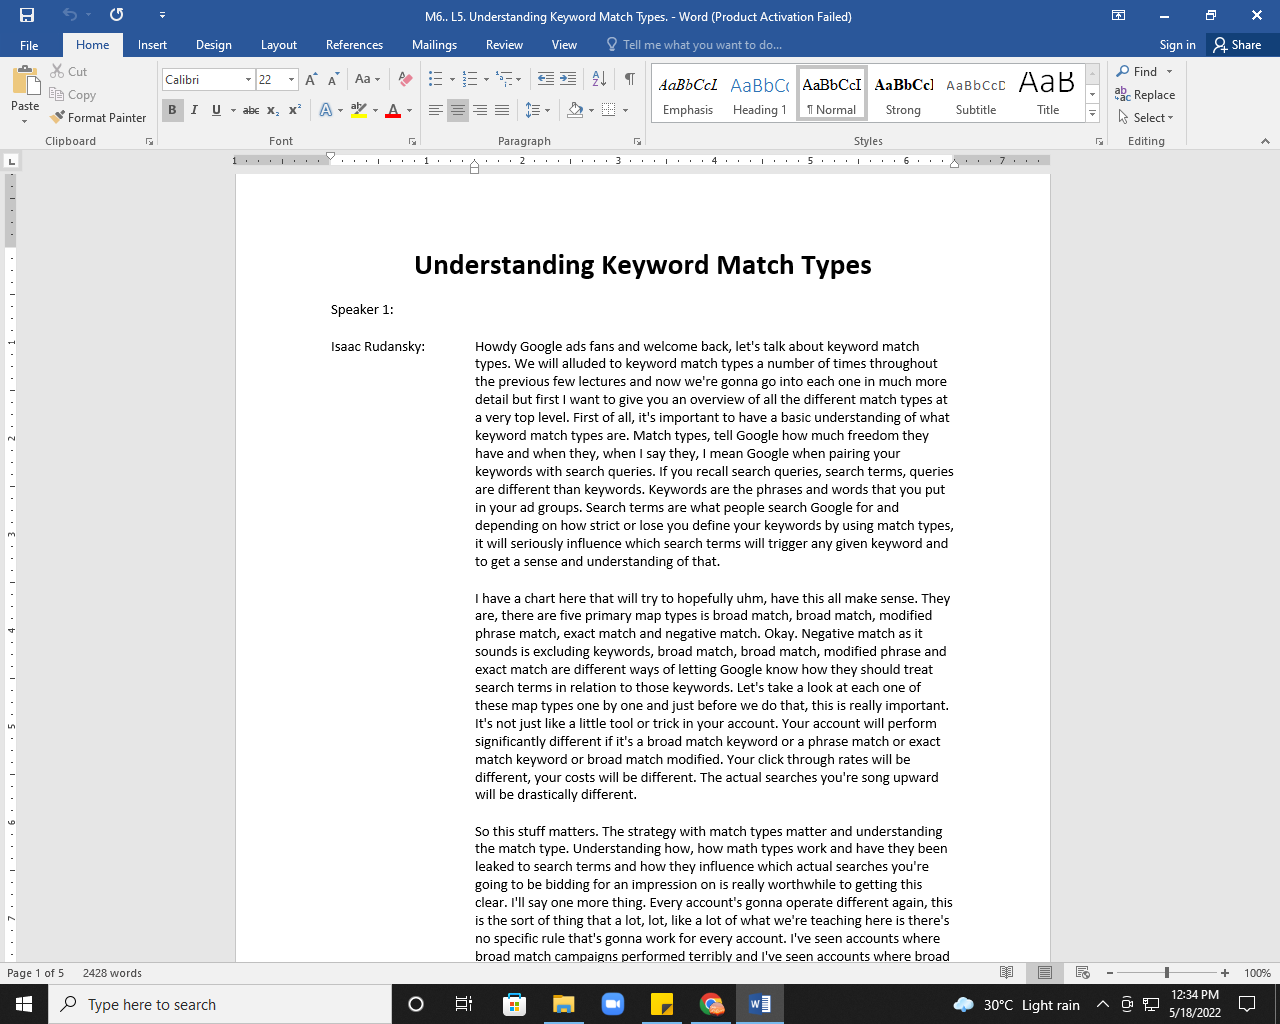This screenshot has height=1024, width=1280.
Task: Toggle underline formatting
Action: tap(216, 110)
